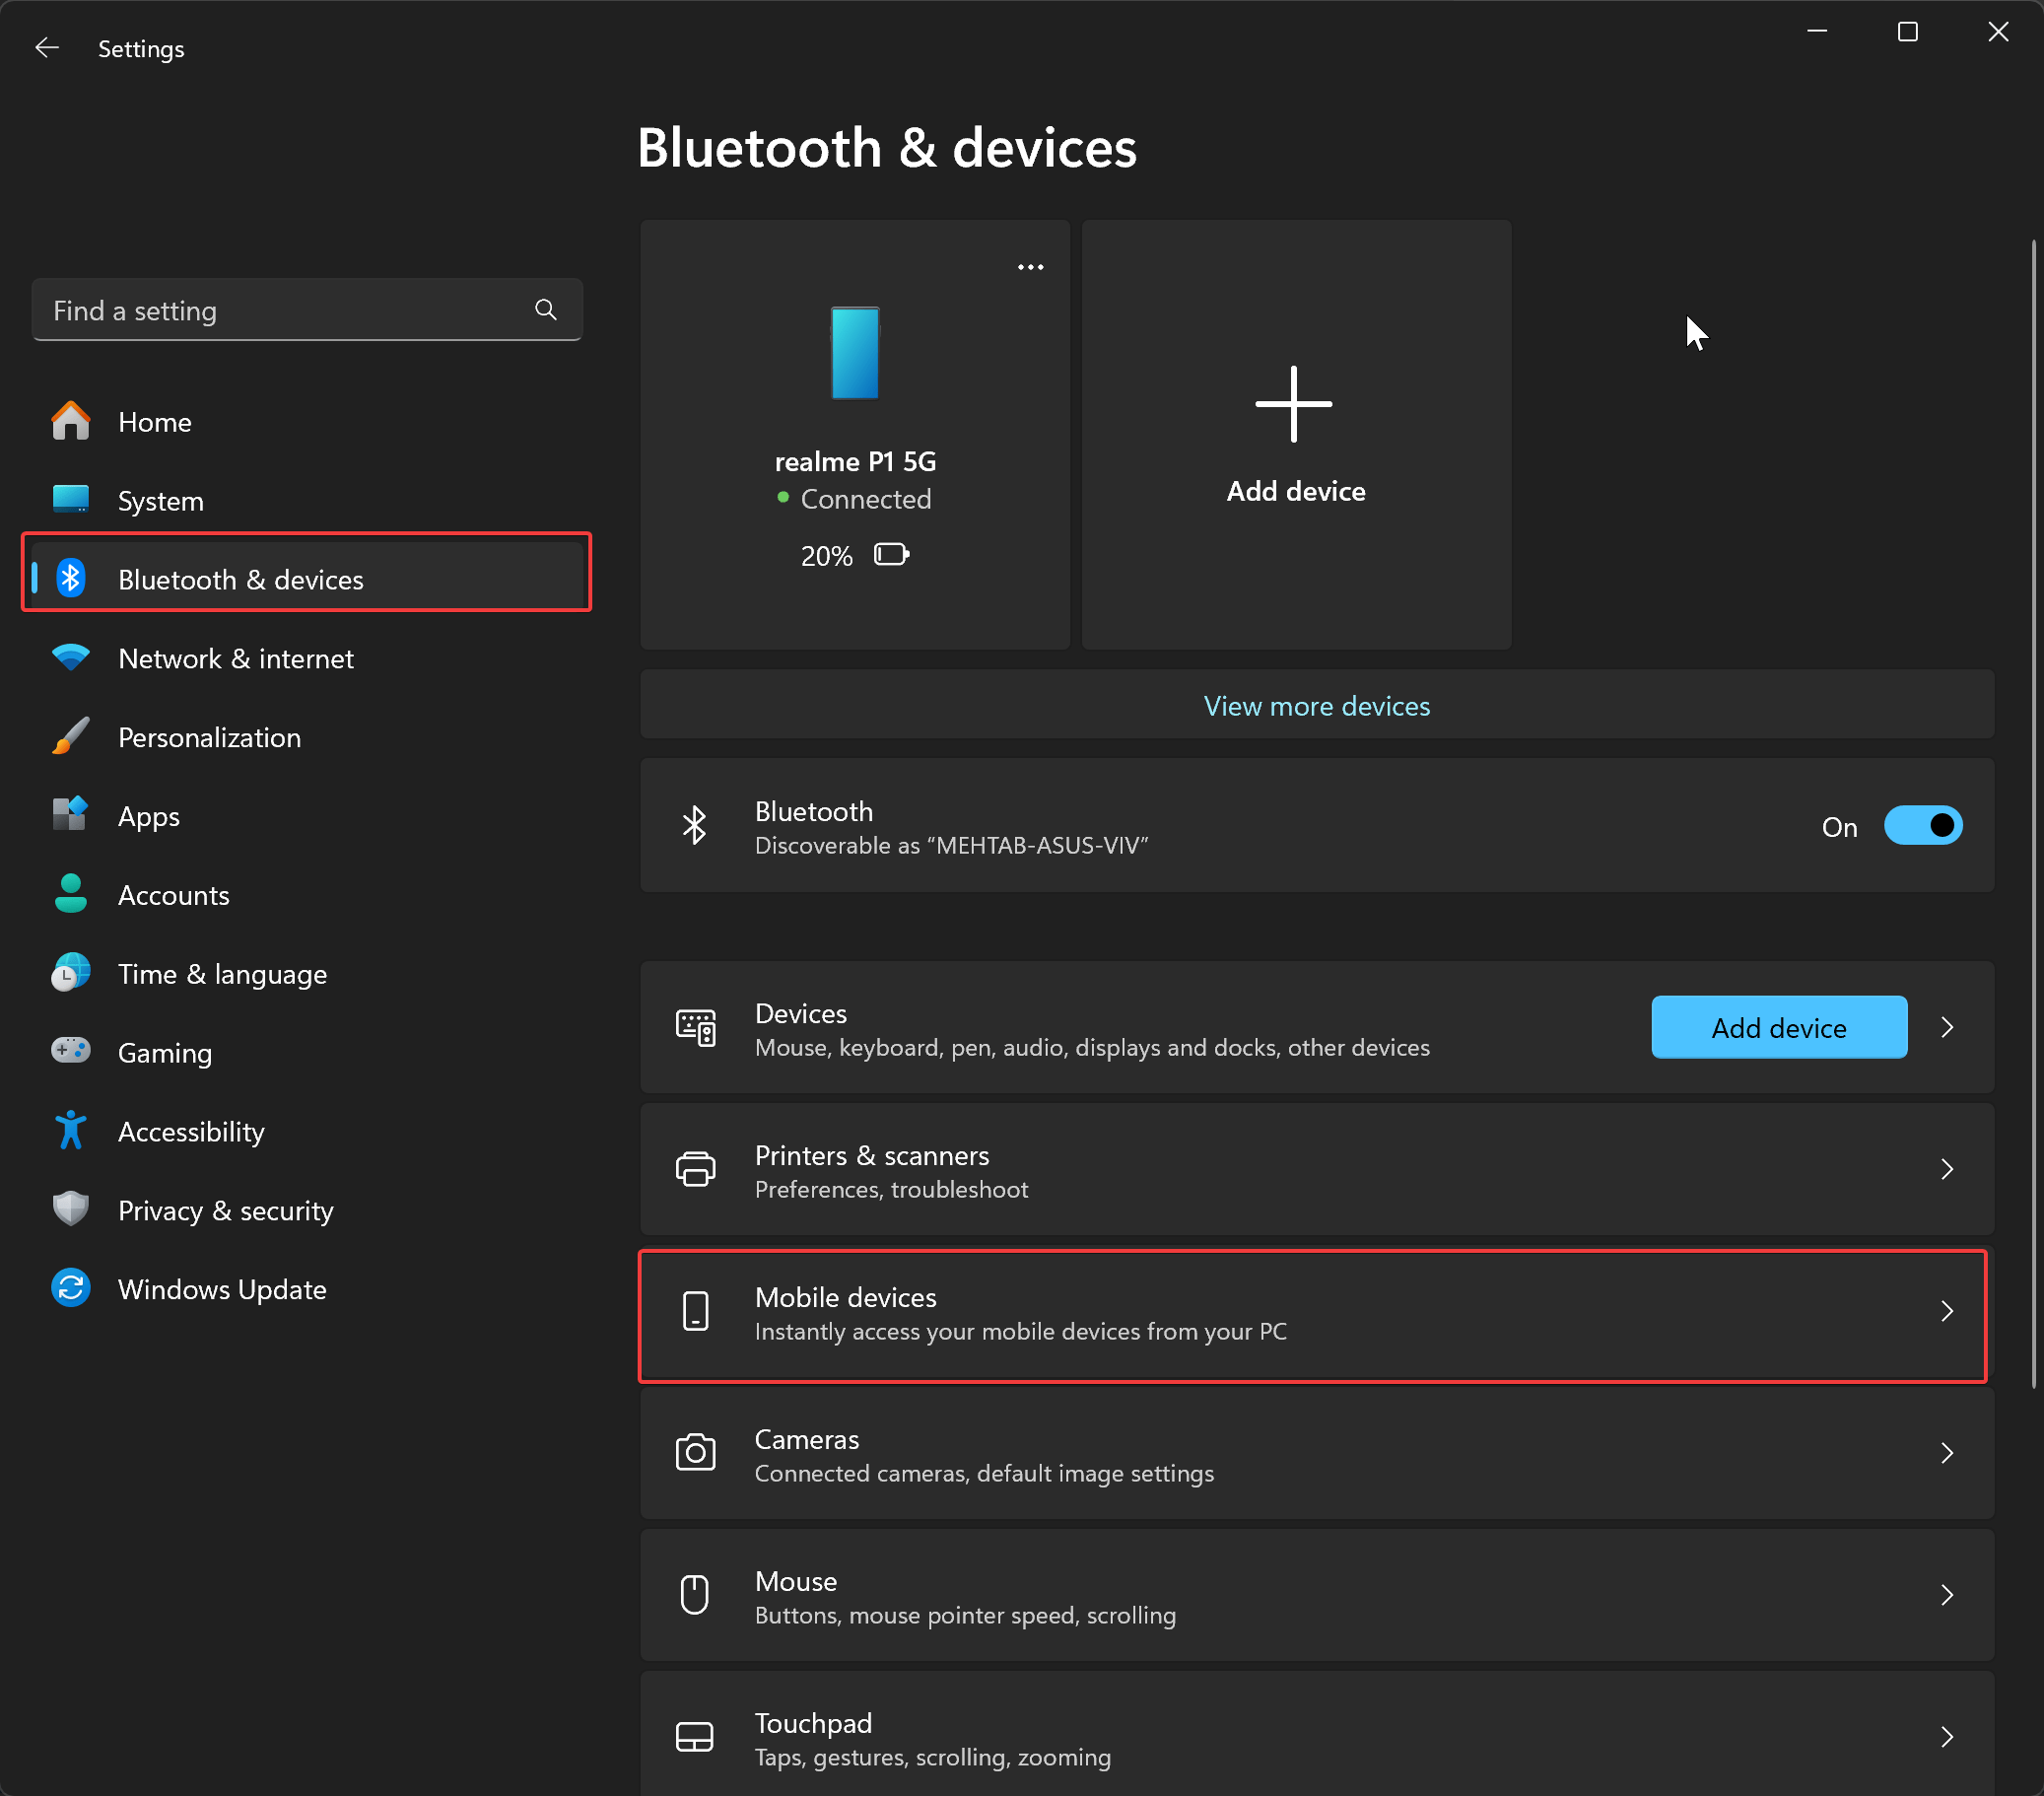This screenshot has width=2044, height=1796.
Task: Expand the Devices row chevron
Action: coord(1946,1027)
